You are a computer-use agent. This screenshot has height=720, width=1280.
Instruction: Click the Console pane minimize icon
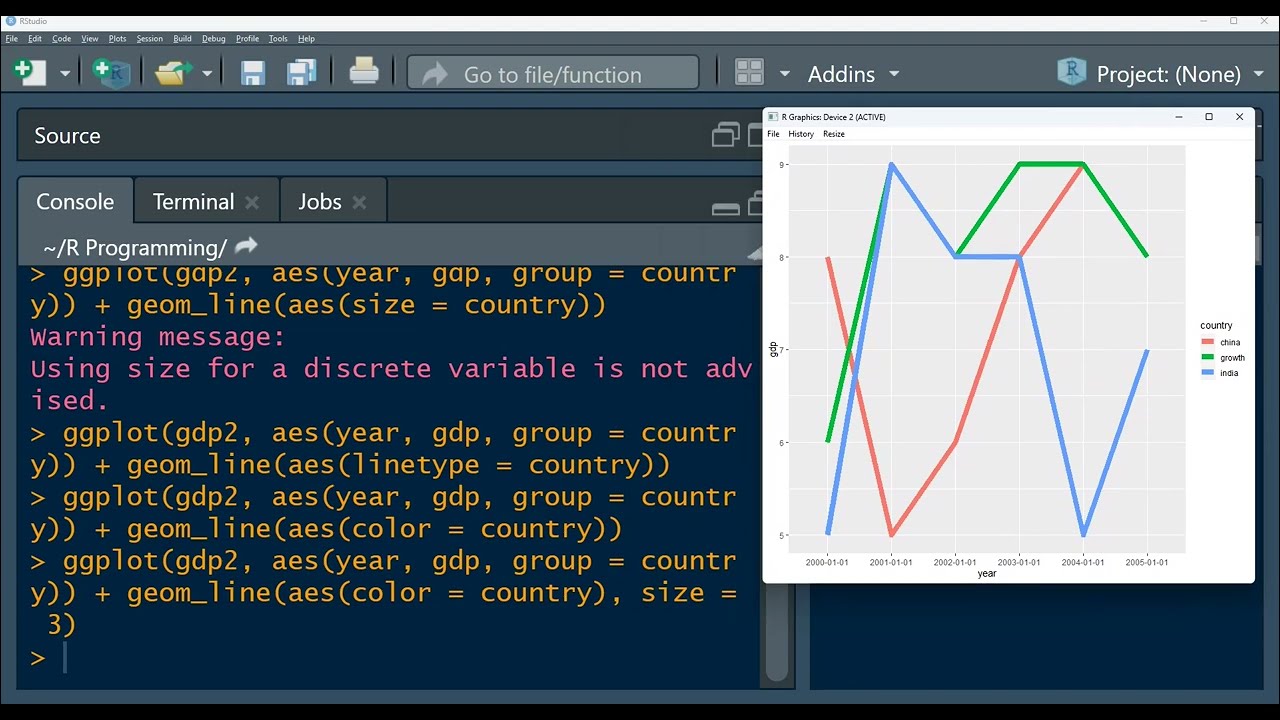pos(726,208)
